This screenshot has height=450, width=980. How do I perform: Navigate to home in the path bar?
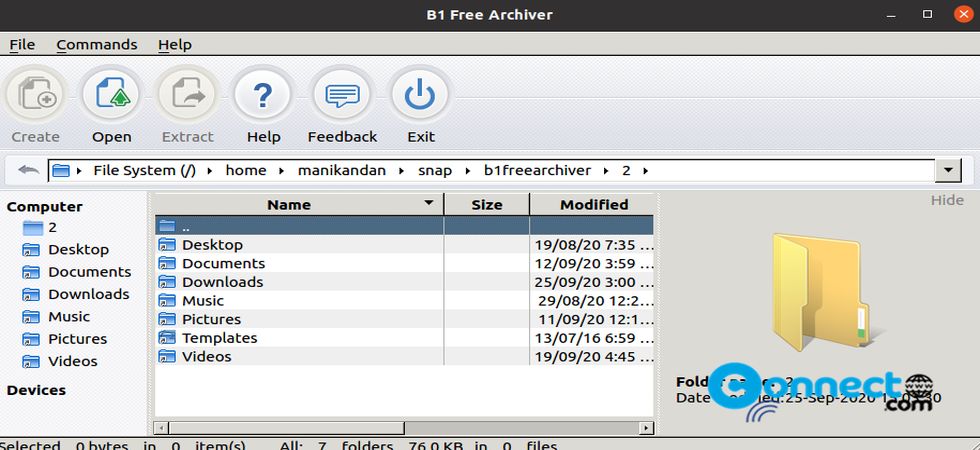click(246, 171)
